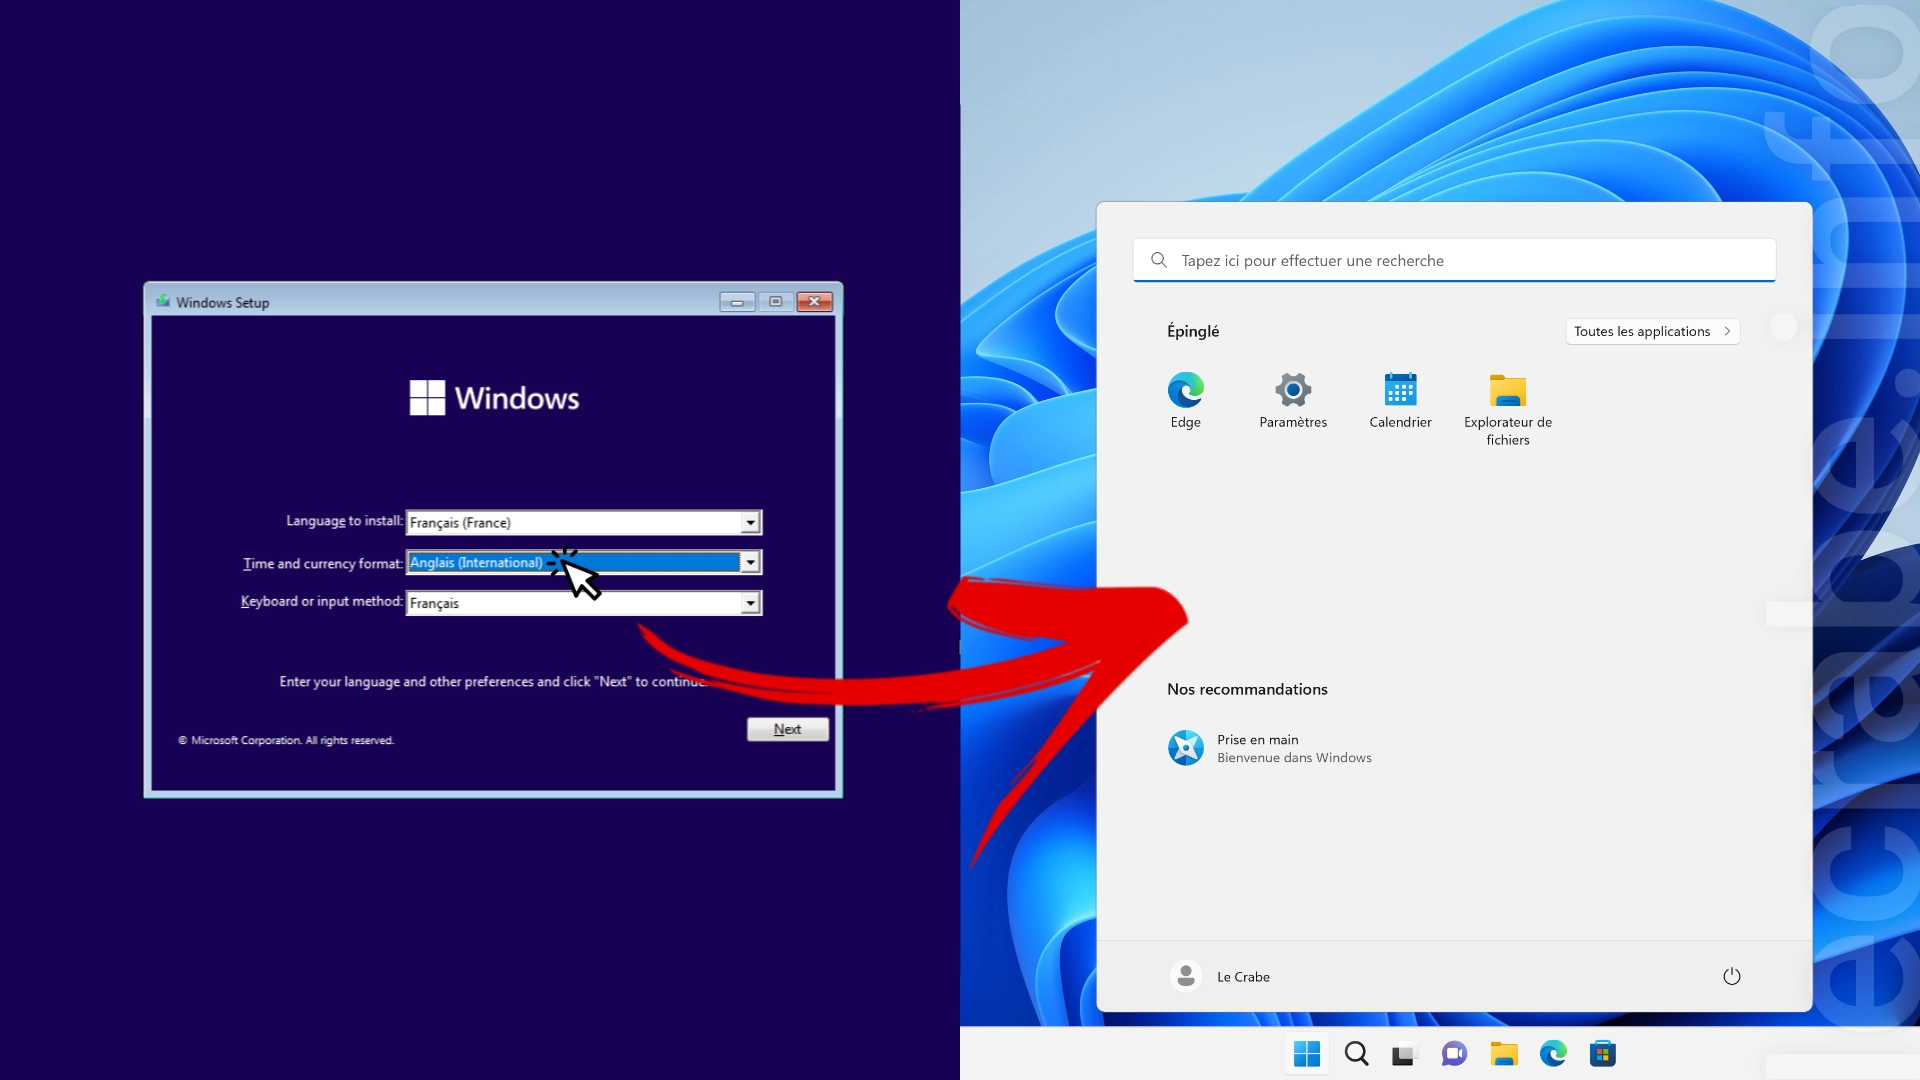Open Toutes les applications list
This screenshot has width=1920, height=1080.
1653,331
